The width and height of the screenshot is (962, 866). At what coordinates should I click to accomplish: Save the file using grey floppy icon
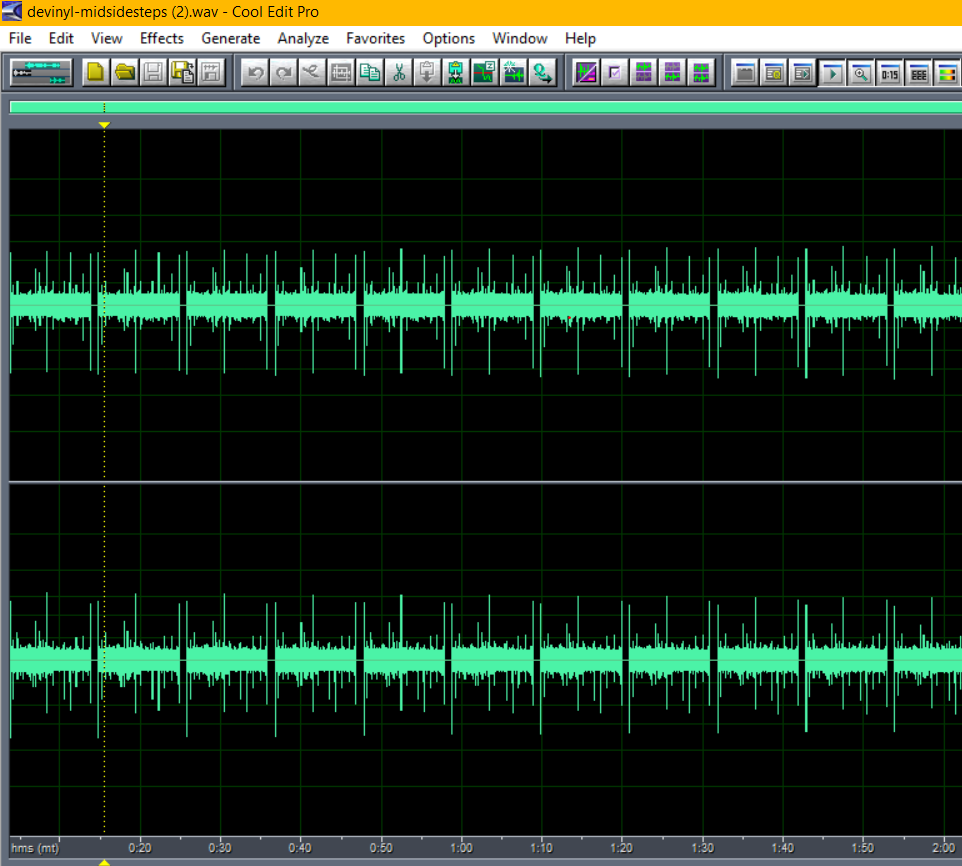[x=153, y=72]
